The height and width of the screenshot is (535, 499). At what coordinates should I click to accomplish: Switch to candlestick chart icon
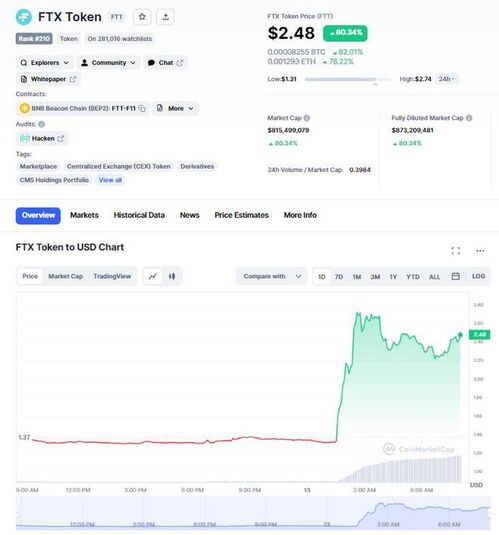(x=172, y=276)
